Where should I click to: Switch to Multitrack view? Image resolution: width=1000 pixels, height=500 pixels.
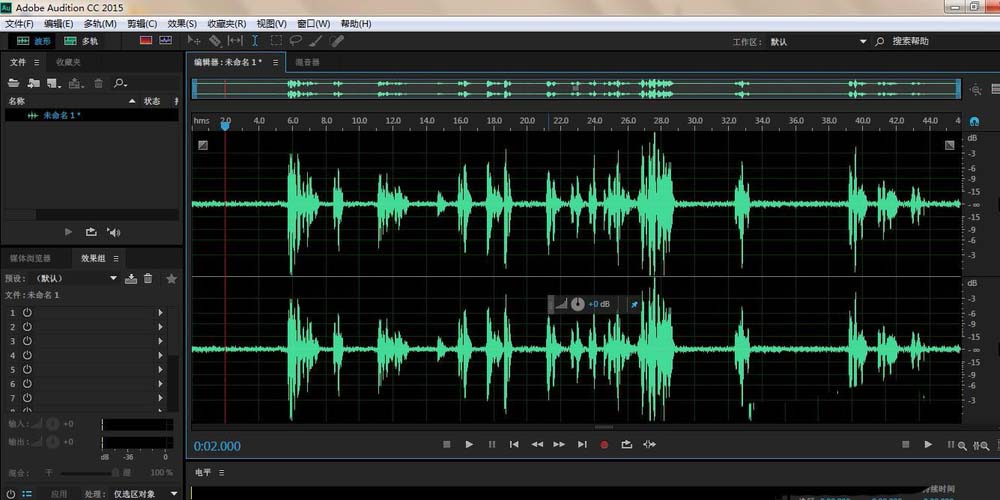[81, 41]
